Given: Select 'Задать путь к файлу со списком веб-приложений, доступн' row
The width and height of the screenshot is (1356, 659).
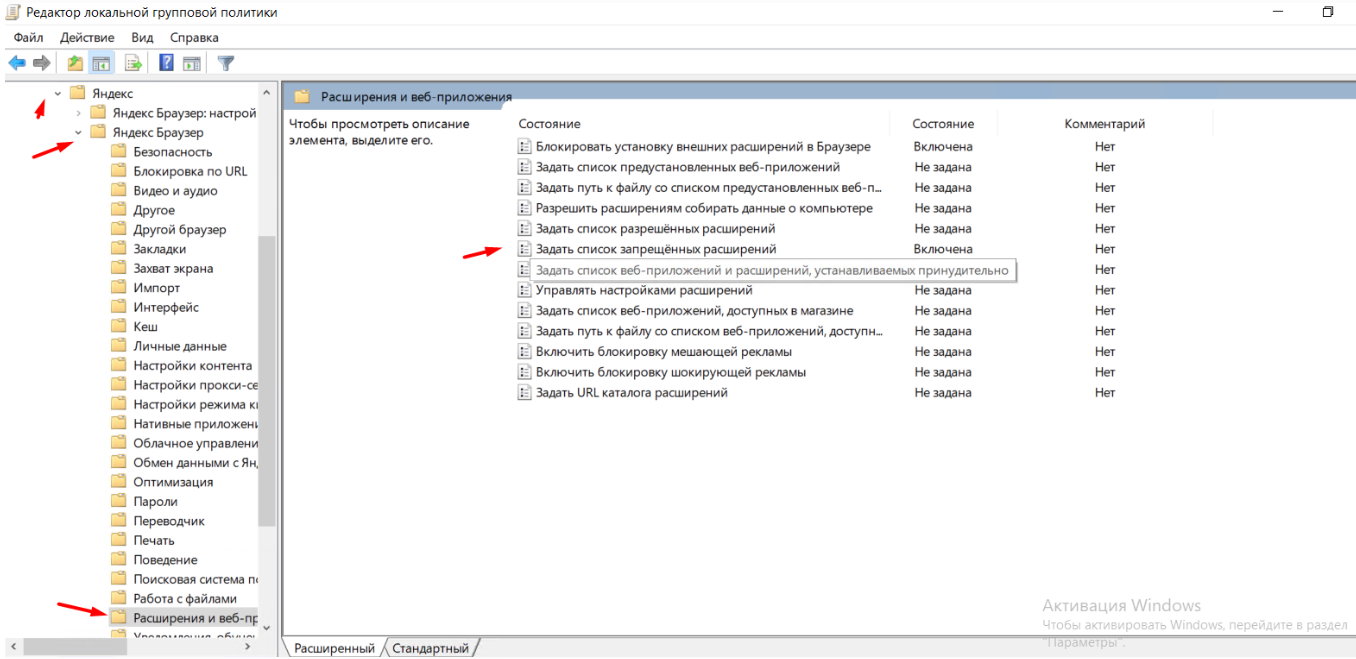Looking at the screenshot, I should [709, 331].
